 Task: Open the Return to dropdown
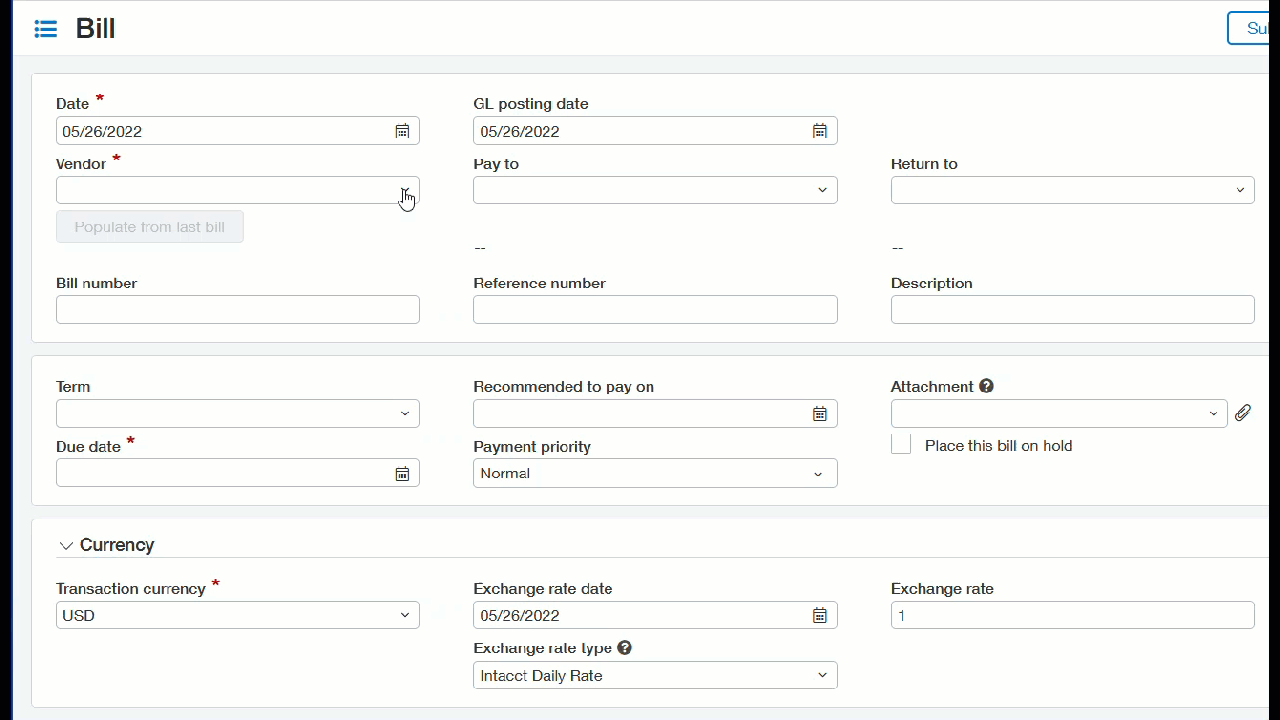1240,189
